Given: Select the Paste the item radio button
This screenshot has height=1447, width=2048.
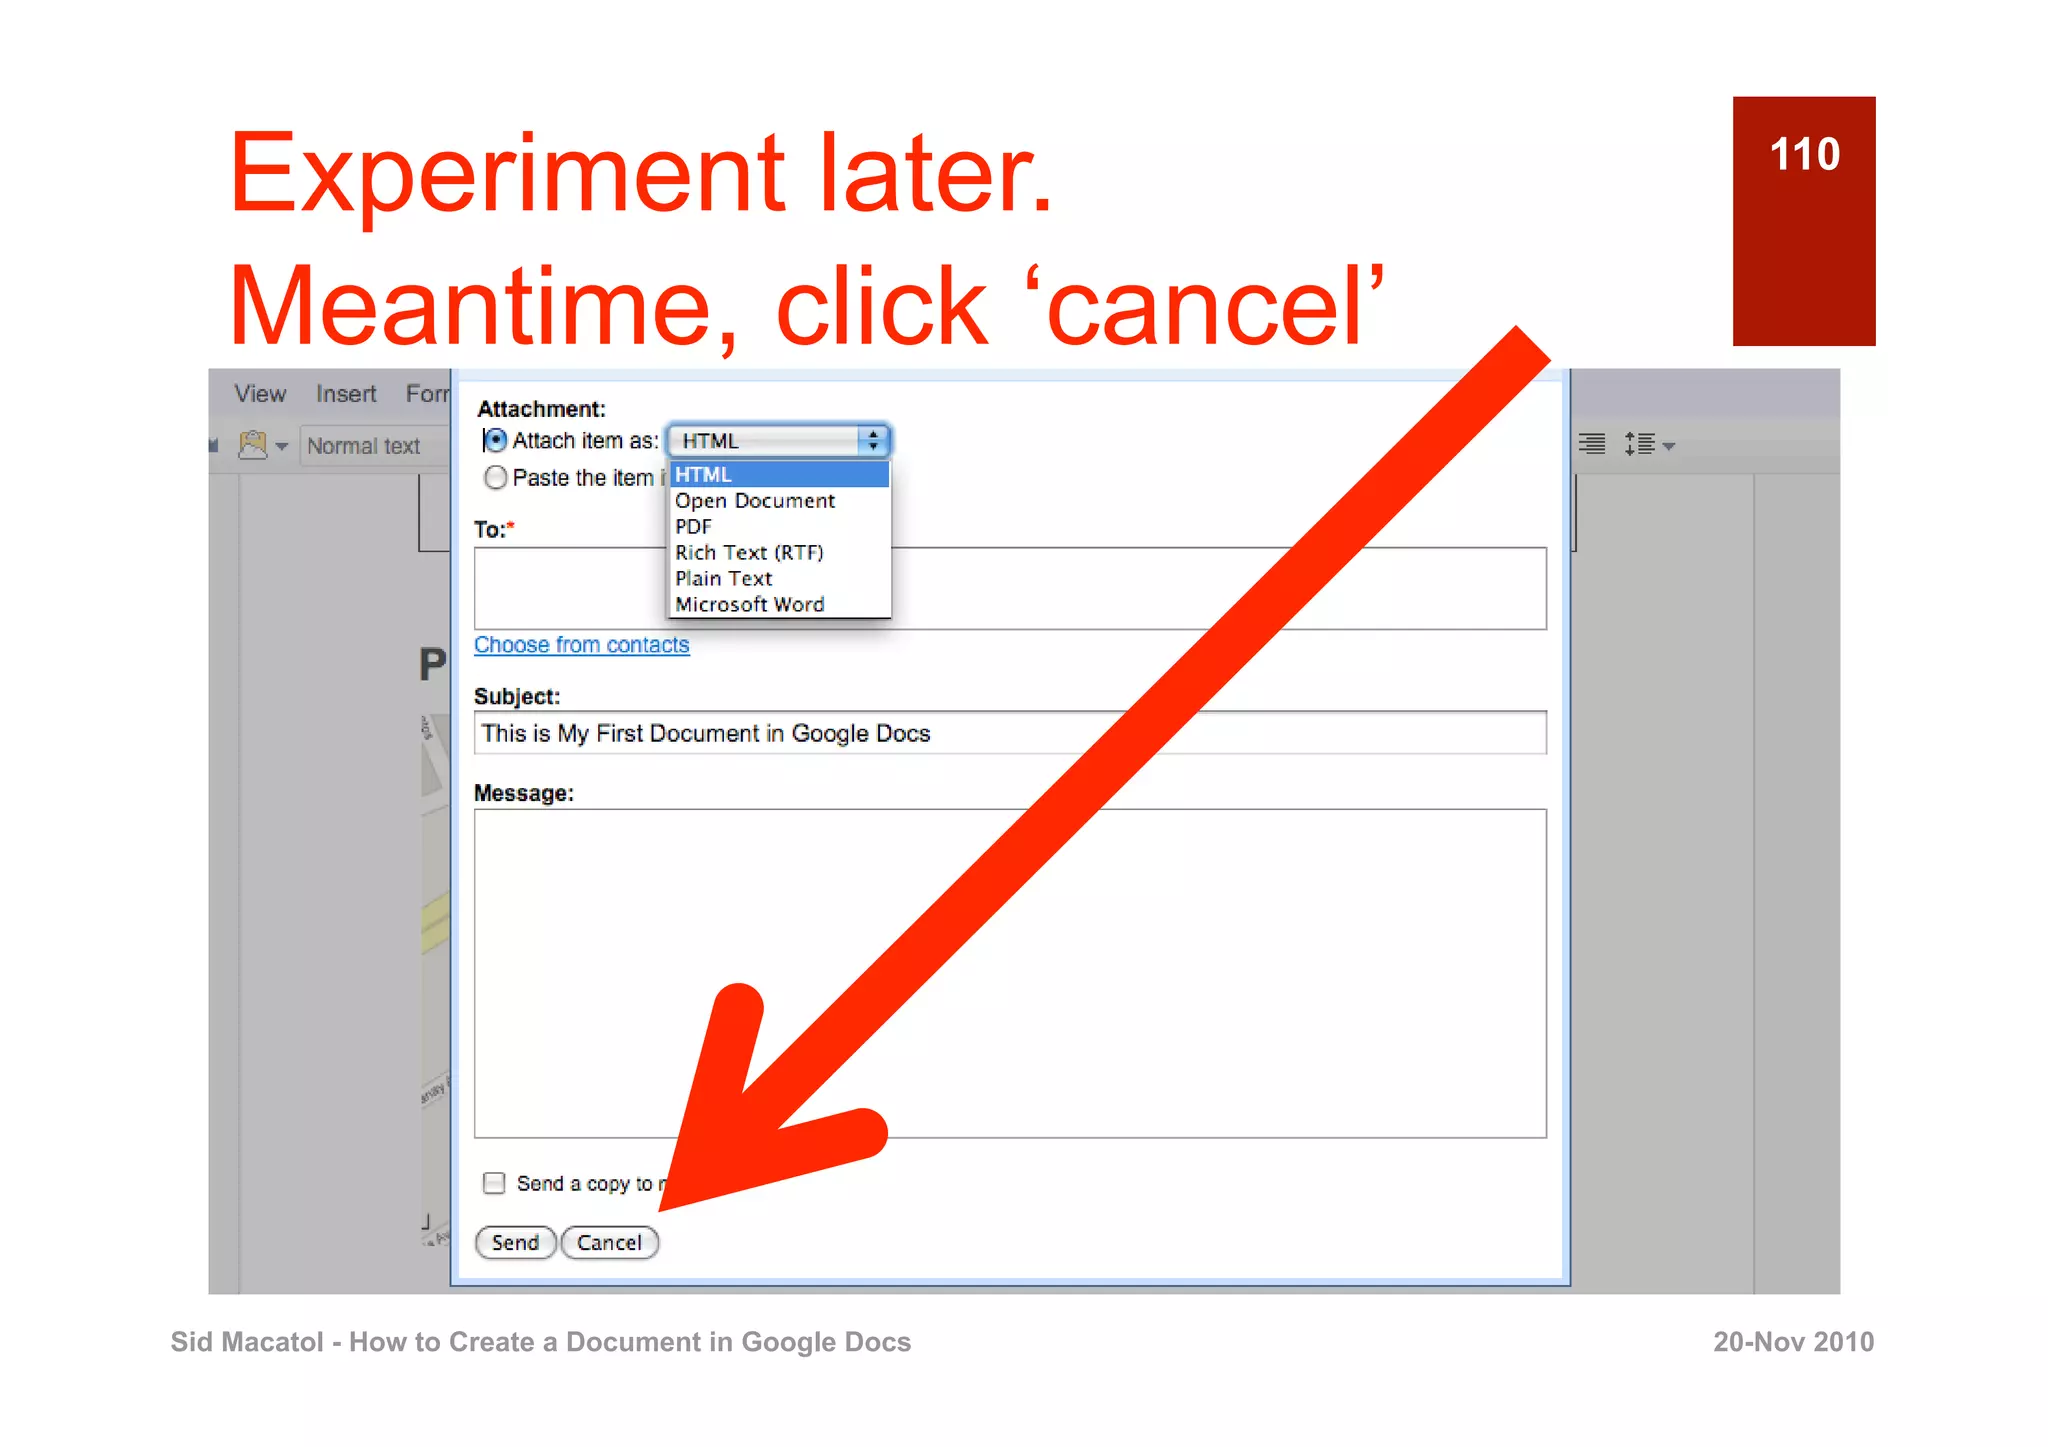Looking at the screenshot, I should 495,478.
